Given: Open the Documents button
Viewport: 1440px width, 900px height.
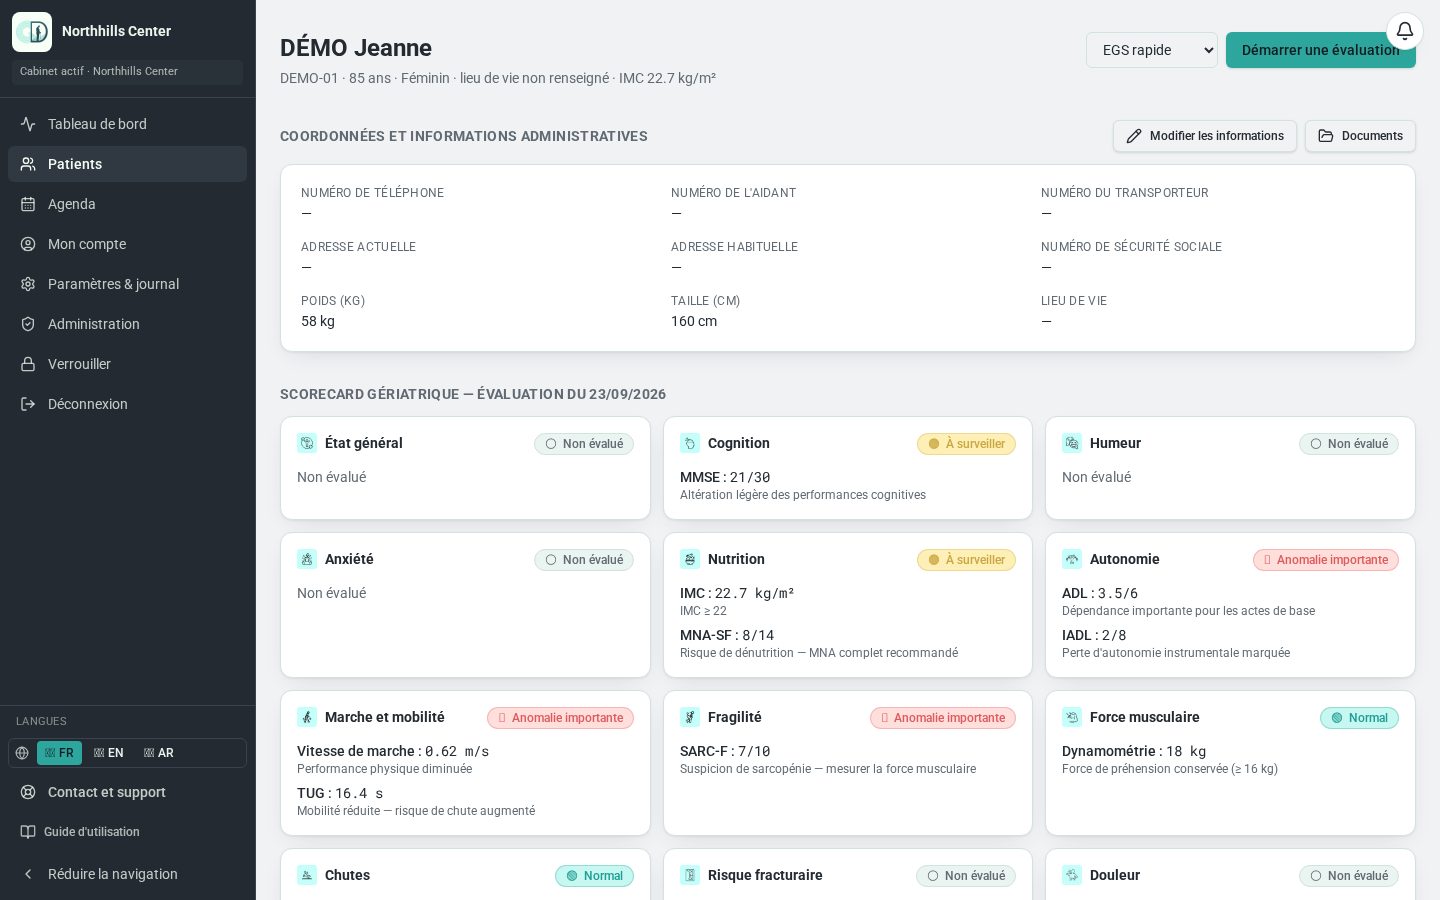Looking at the screenshot, I should [1360, 136].
